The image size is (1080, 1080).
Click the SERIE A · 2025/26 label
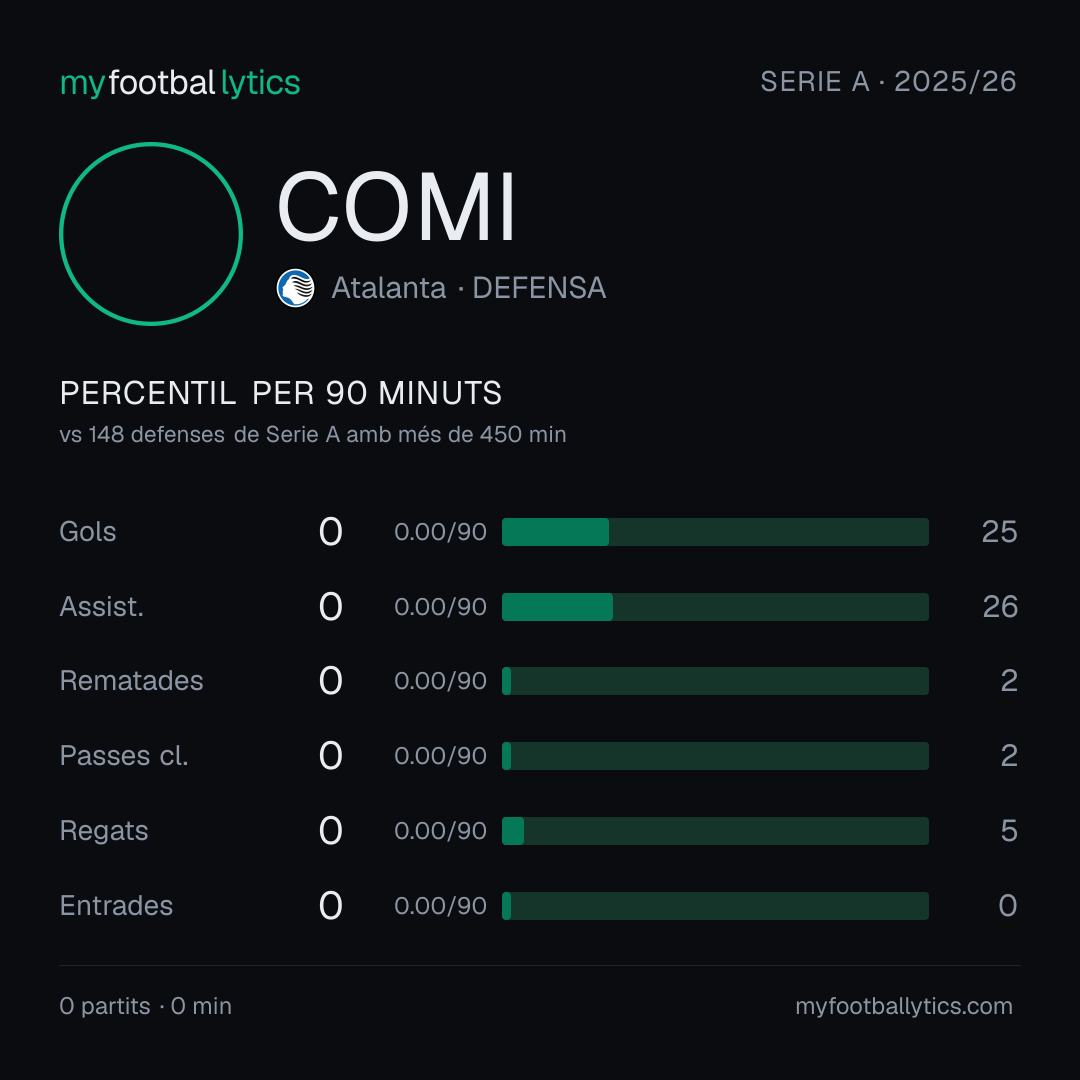pyautogui.click(x=888, y=81)
